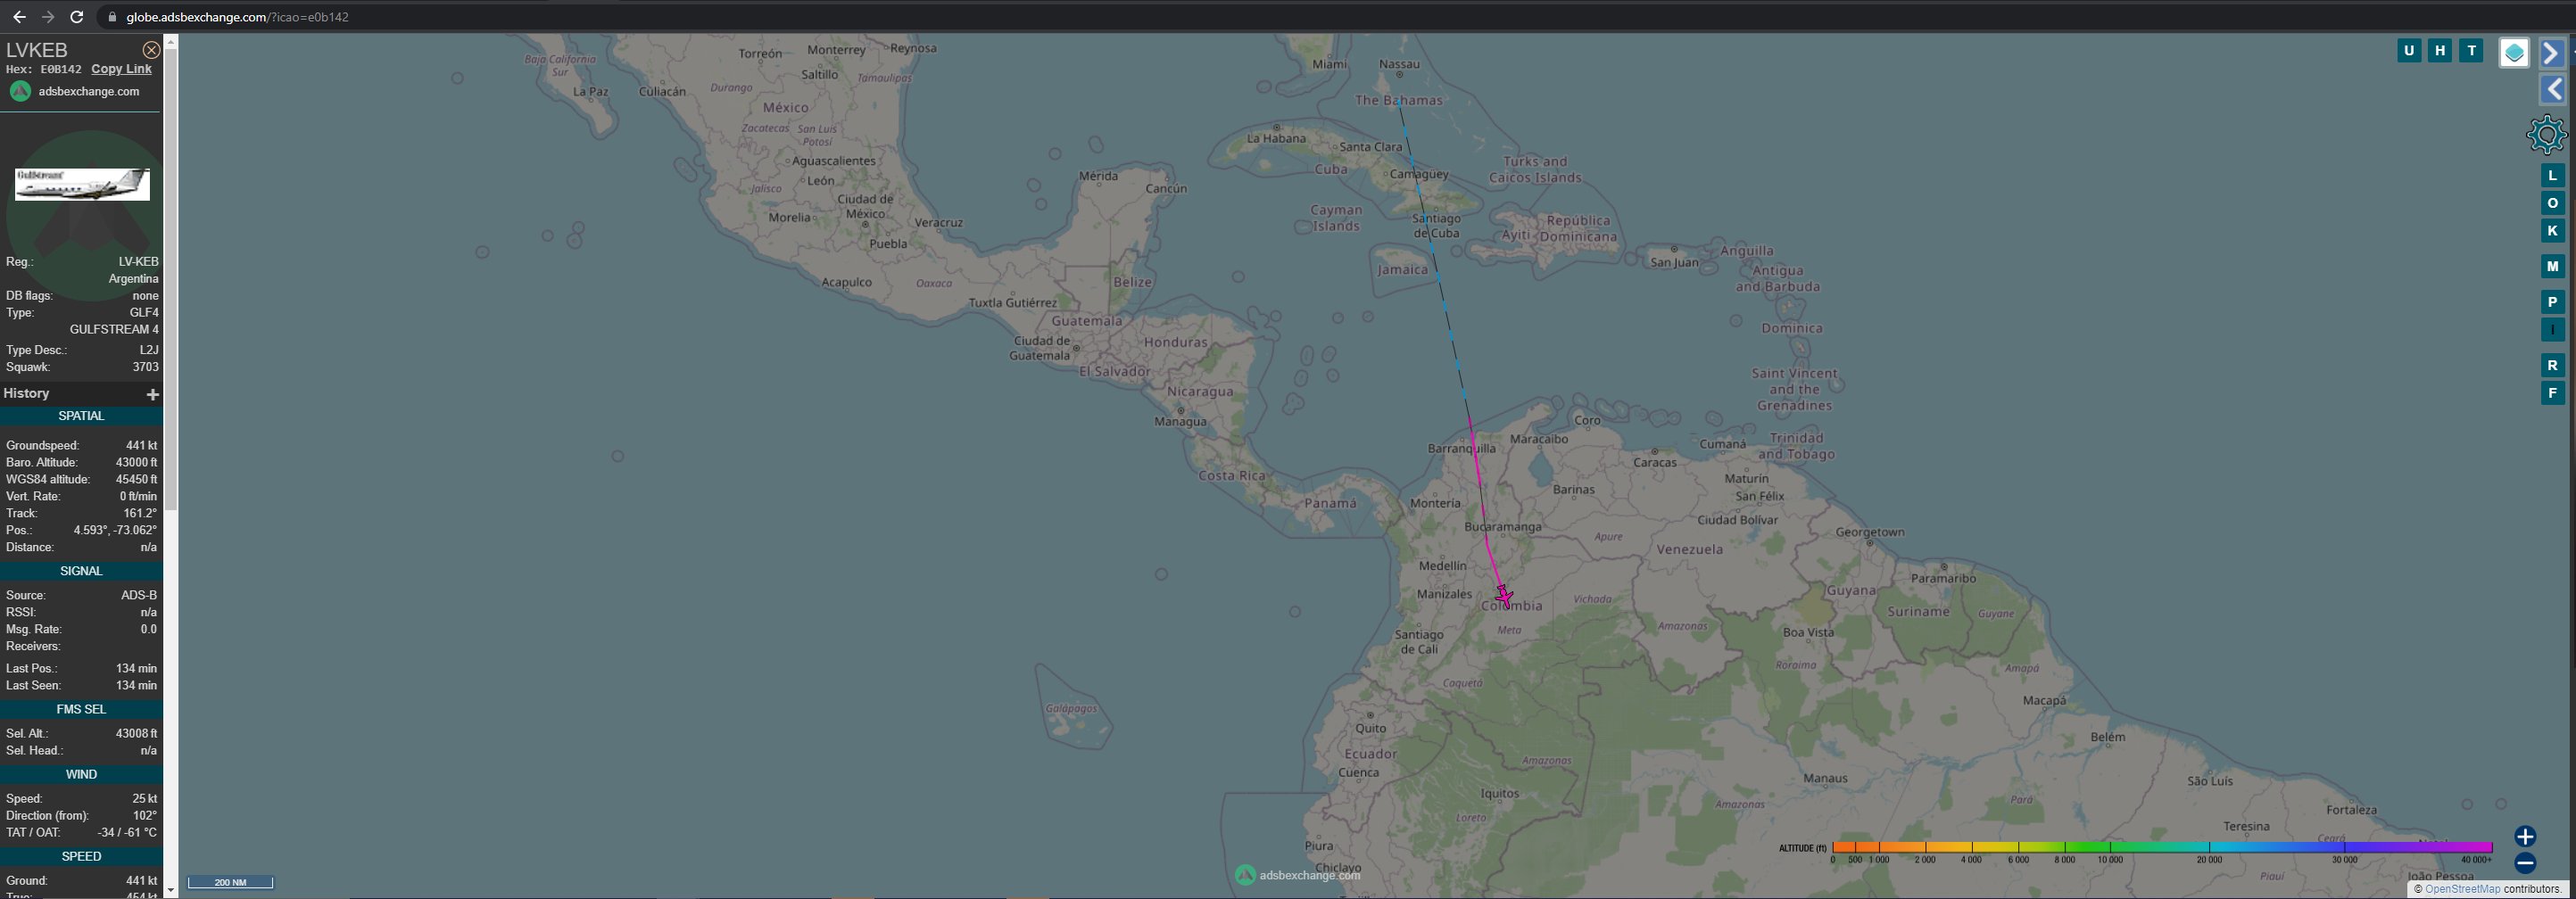Click the Wind Direction value 102°
Screen dimensions: 2576x899
coord(145,815)
